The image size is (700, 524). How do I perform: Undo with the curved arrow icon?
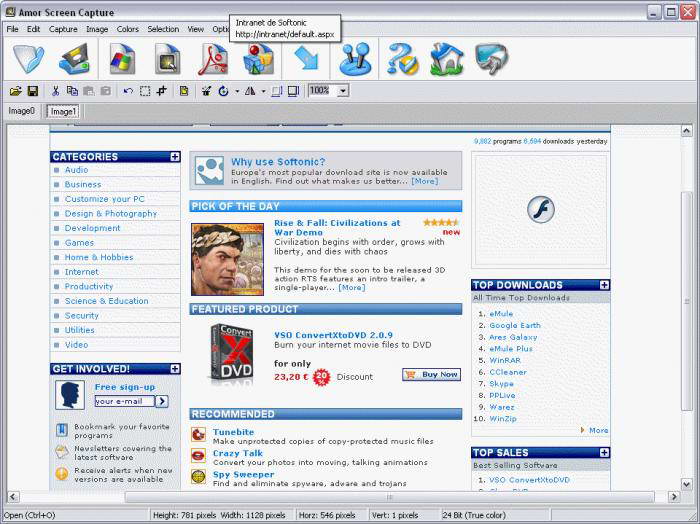(x=128, y=91)
